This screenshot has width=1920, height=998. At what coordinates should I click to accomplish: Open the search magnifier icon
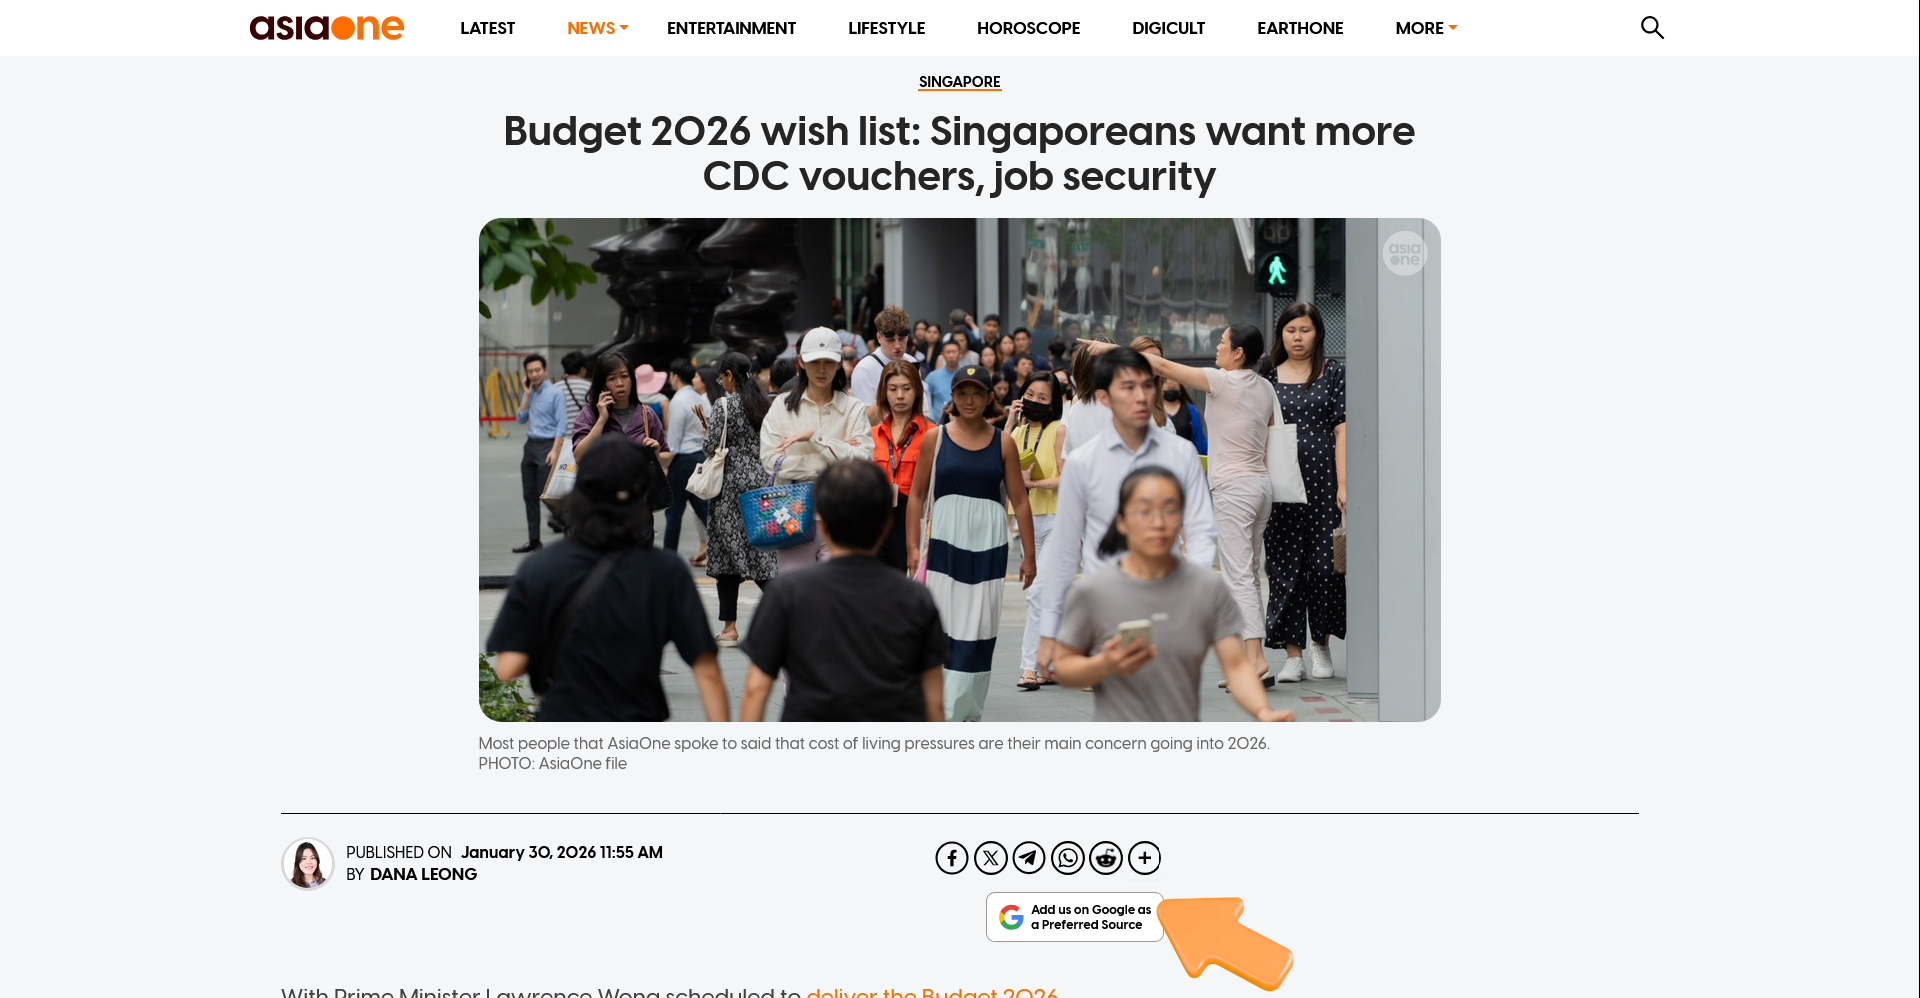[1652, 28]
